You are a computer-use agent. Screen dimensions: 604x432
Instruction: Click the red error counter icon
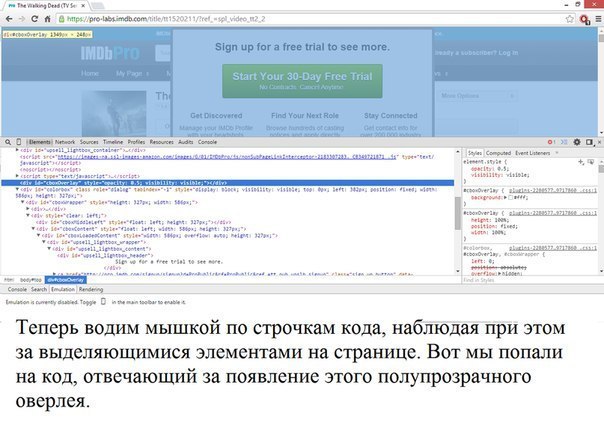click(x=552, y=142)
